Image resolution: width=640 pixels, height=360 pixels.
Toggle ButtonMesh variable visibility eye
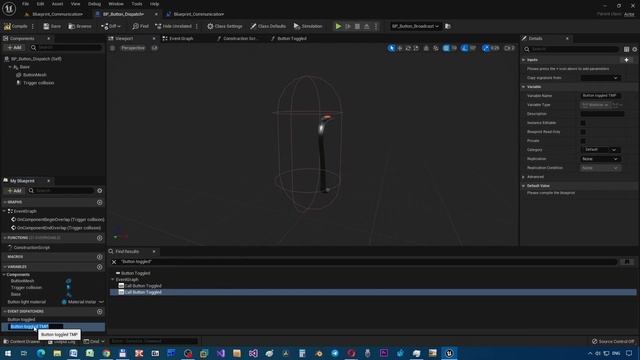pos(69,281)
